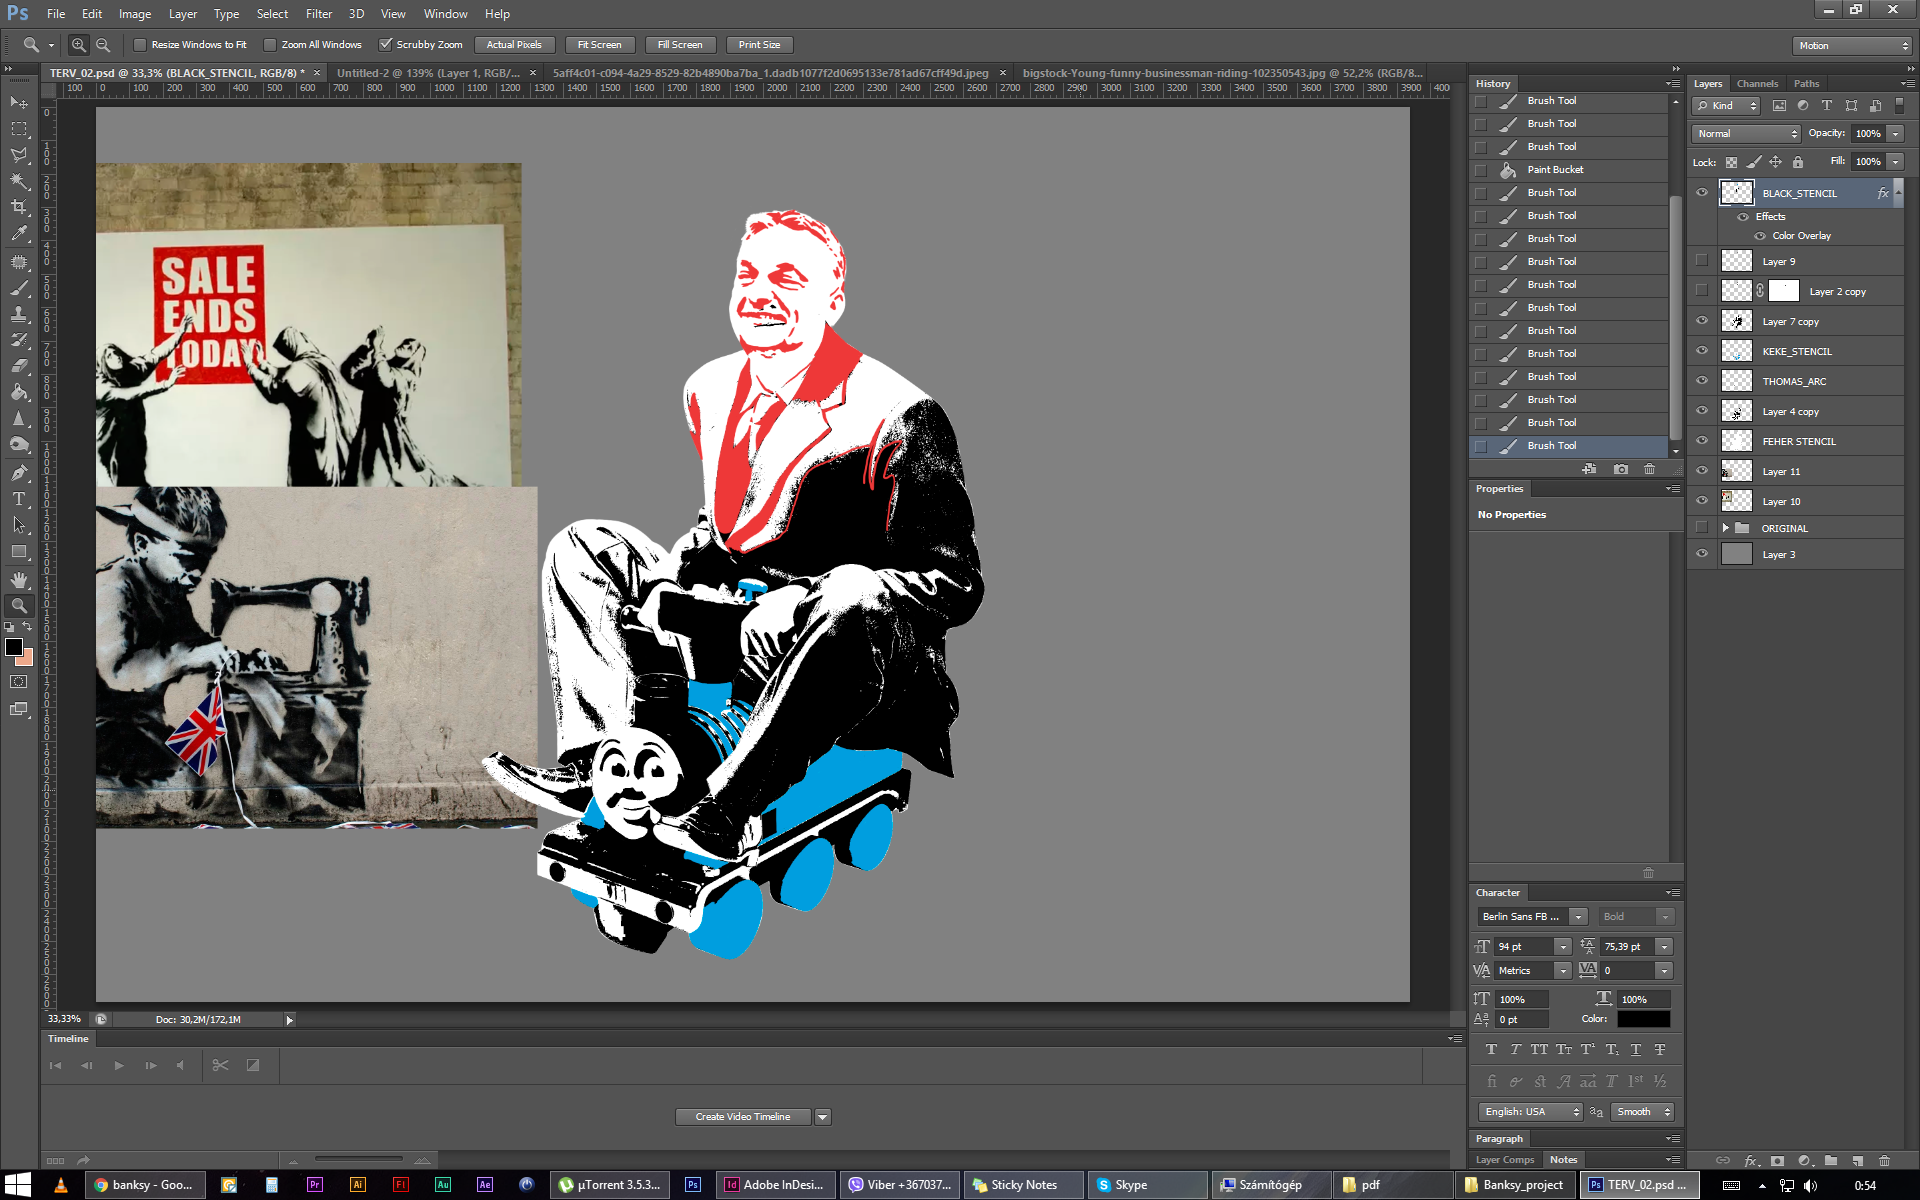Click the Fit Screen button
Image resolution: width=1920 pixels, height=1200 pixels.
[x=599, y=45]
